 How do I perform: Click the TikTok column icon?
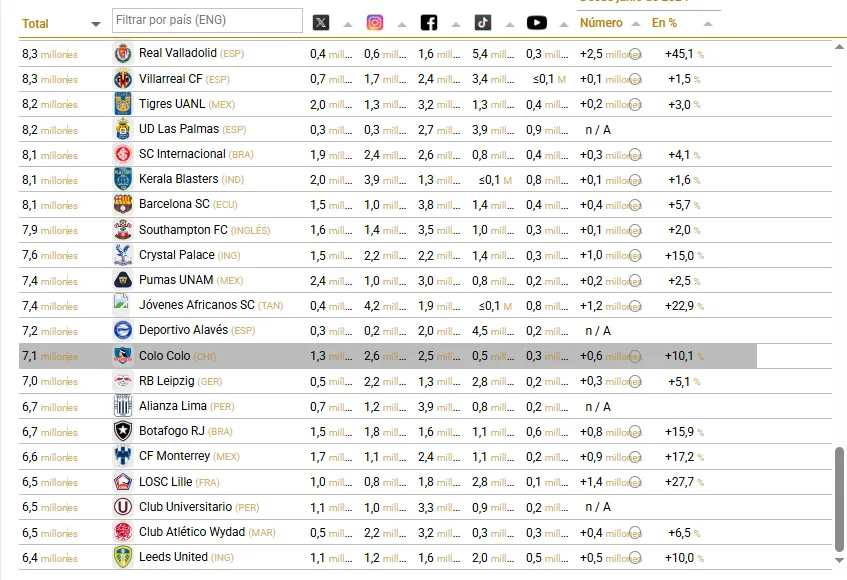tap(483, 23)
